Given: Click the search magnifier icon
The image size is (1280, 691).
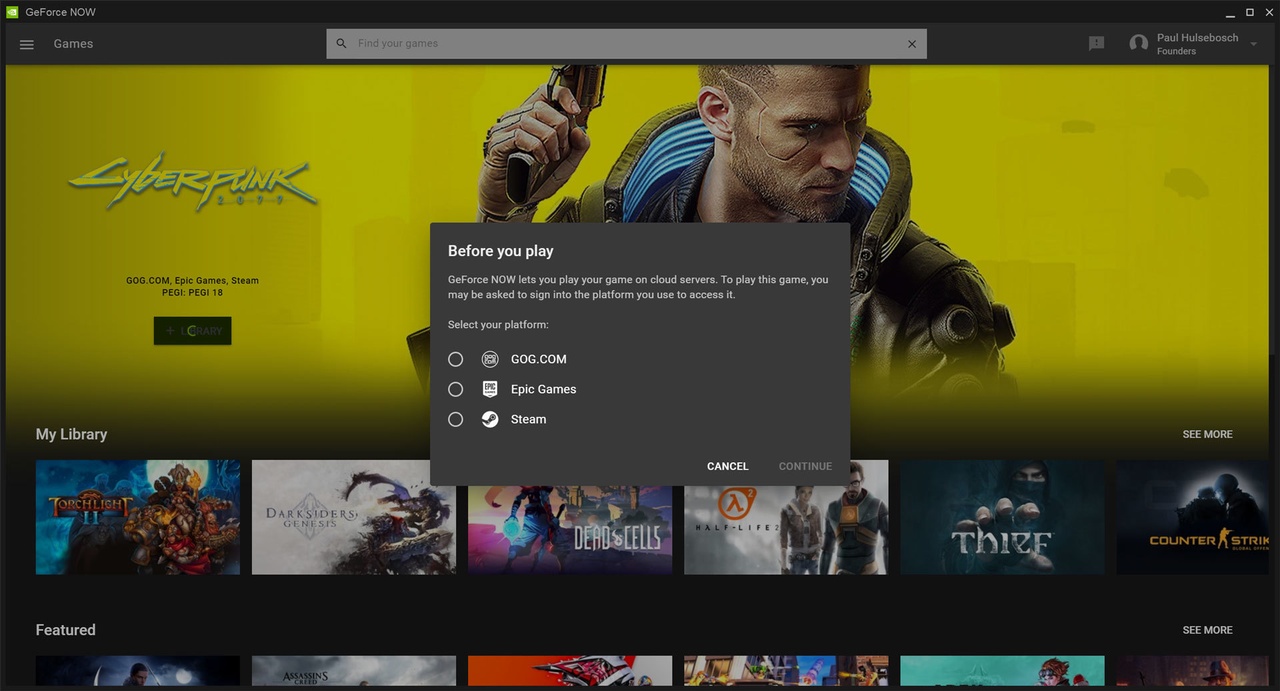Looking at the screenshot, I should coord(341,44).
